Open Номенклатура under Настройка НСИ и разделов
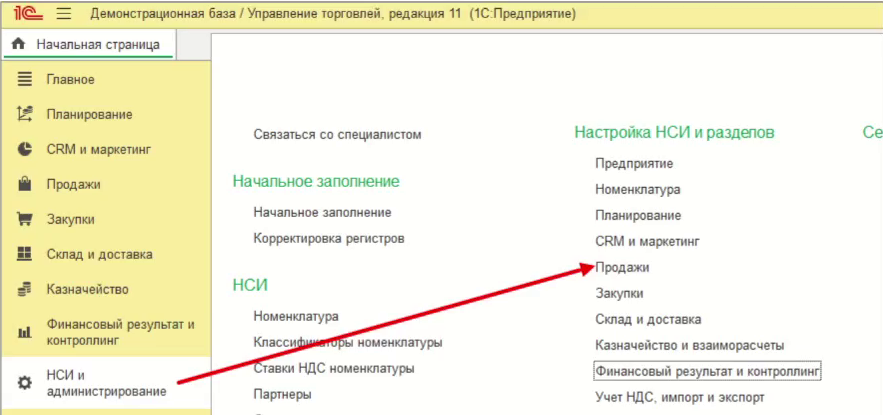This screenshot has height=415, width=883. coord(638,189)
